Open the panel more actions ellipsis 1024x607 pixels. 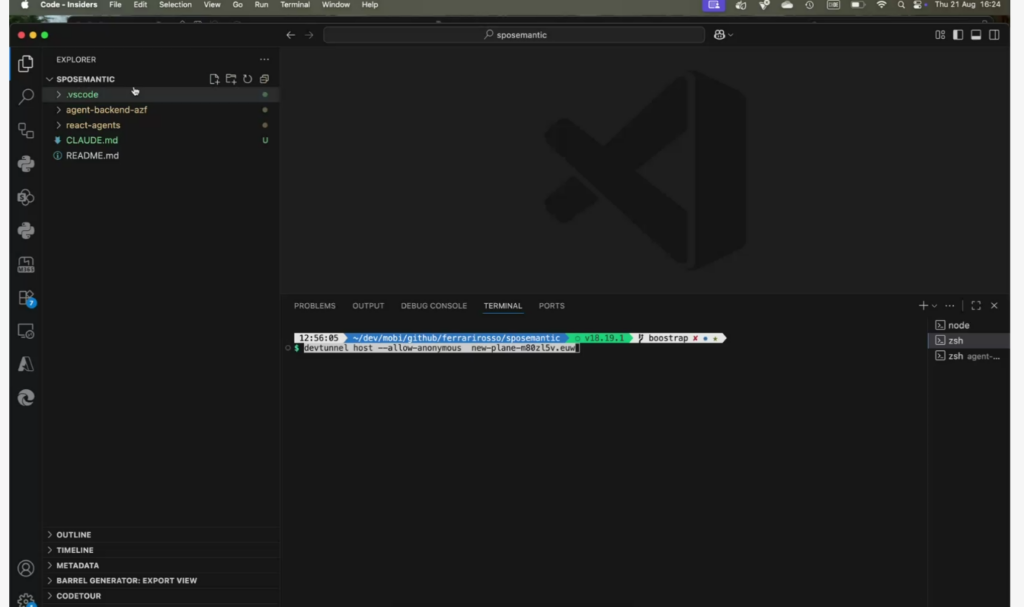tap(950, 306)
